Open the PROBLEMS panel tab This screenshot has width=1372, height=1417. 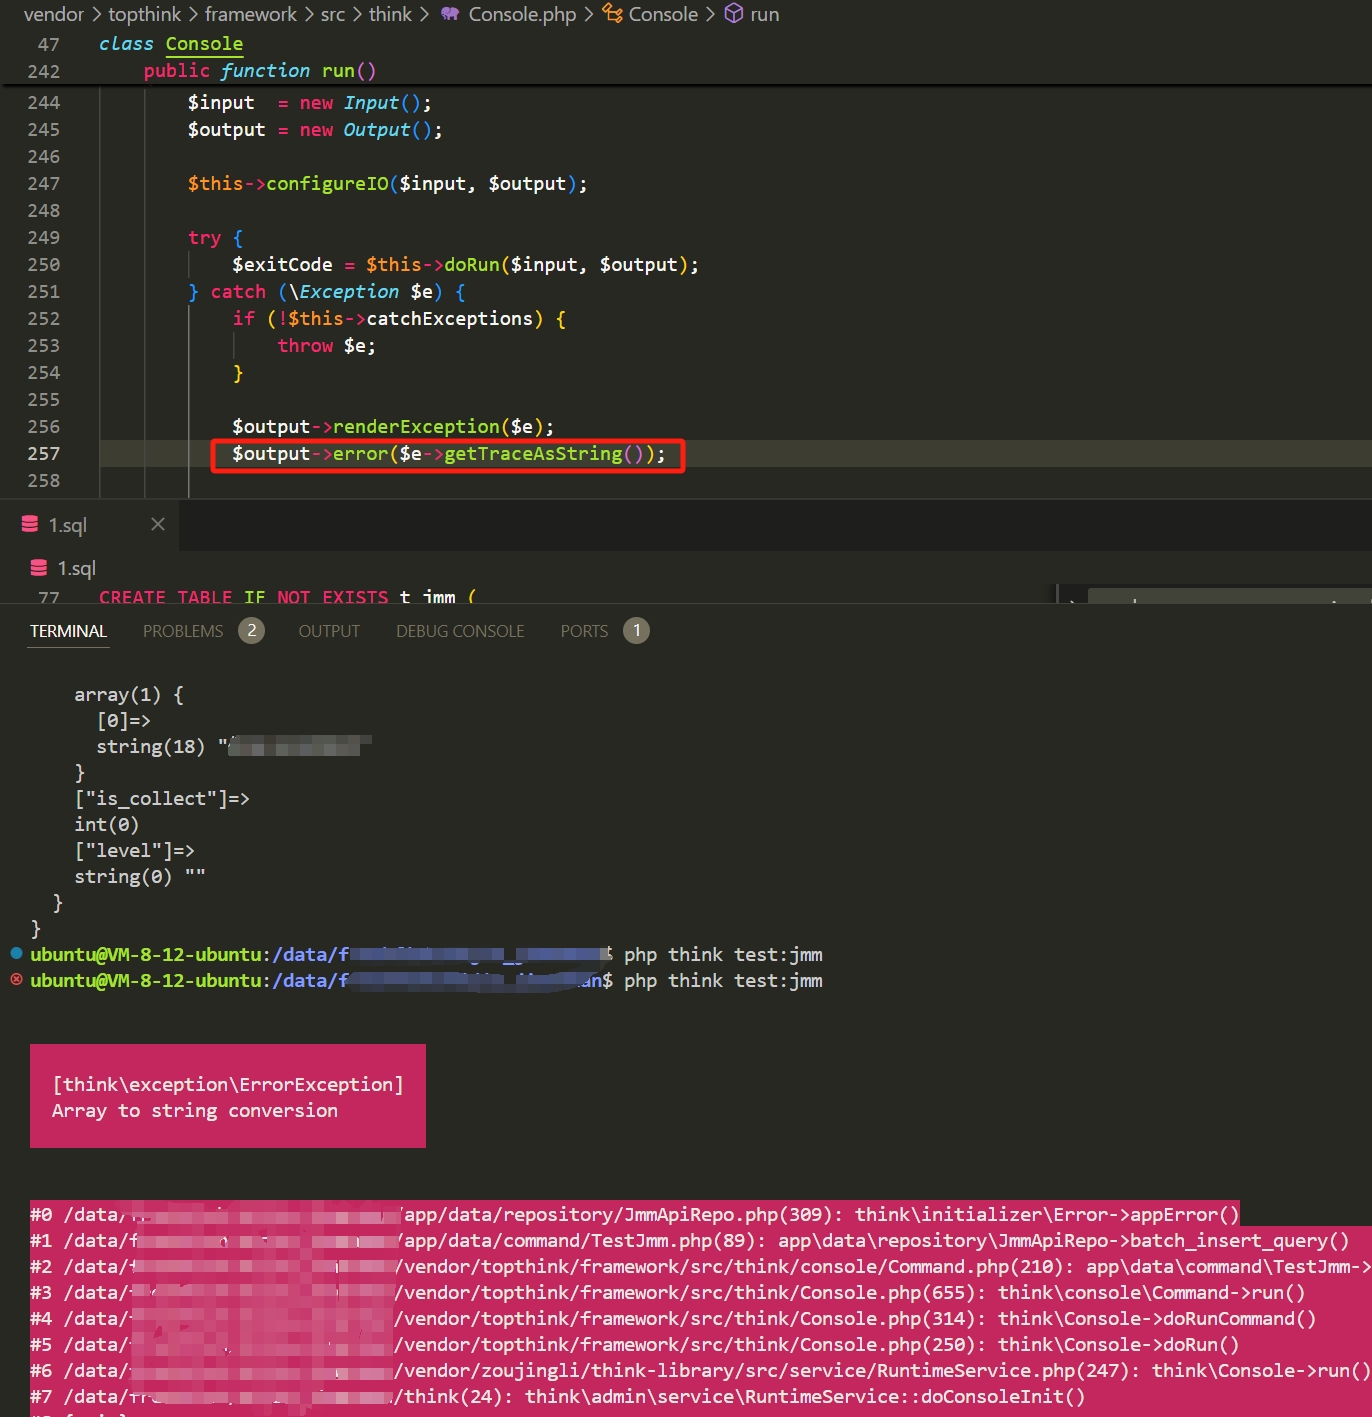tap(183, 631)
